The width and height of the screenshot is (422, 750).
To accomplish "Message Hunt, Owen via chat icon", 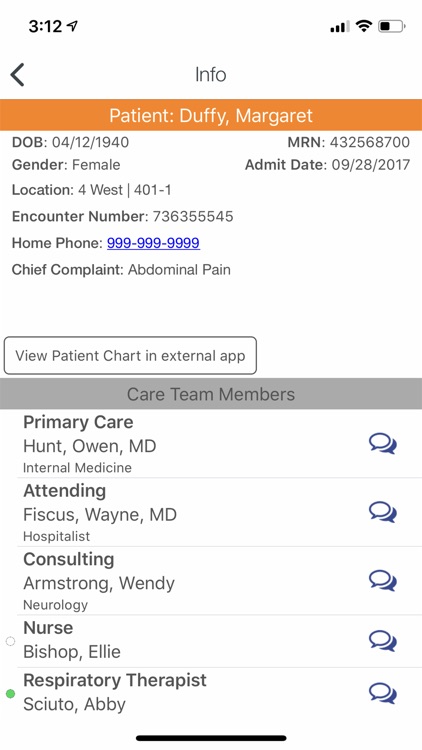I will (383, 444).
